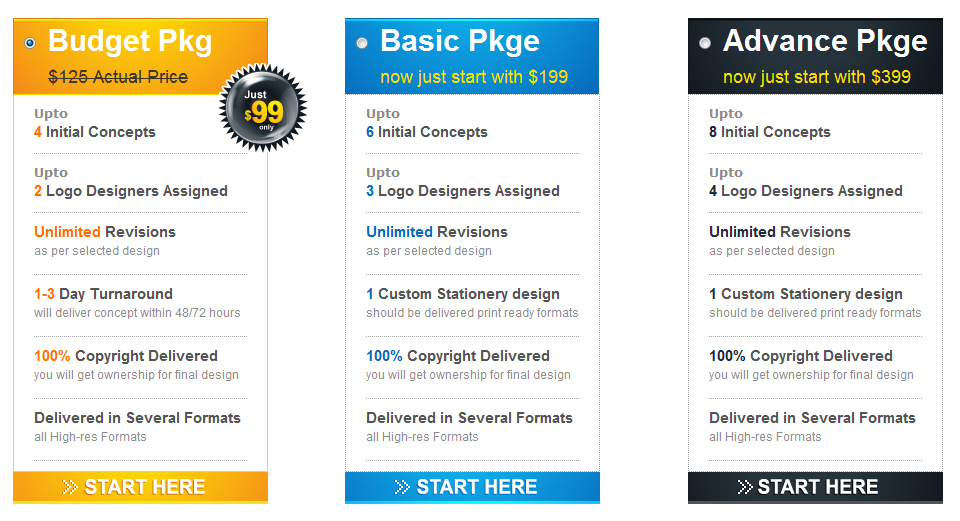Click '6 Initial Concepts' in Basic package
This screenshot has height=521, width=960.
point(427,132)
